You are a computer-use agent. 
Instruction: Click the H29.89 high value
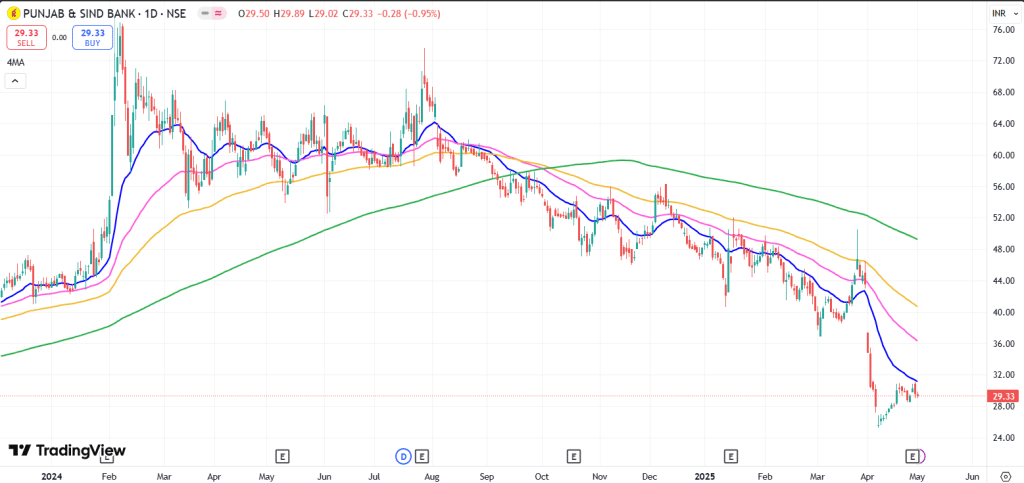coord(288,13)
